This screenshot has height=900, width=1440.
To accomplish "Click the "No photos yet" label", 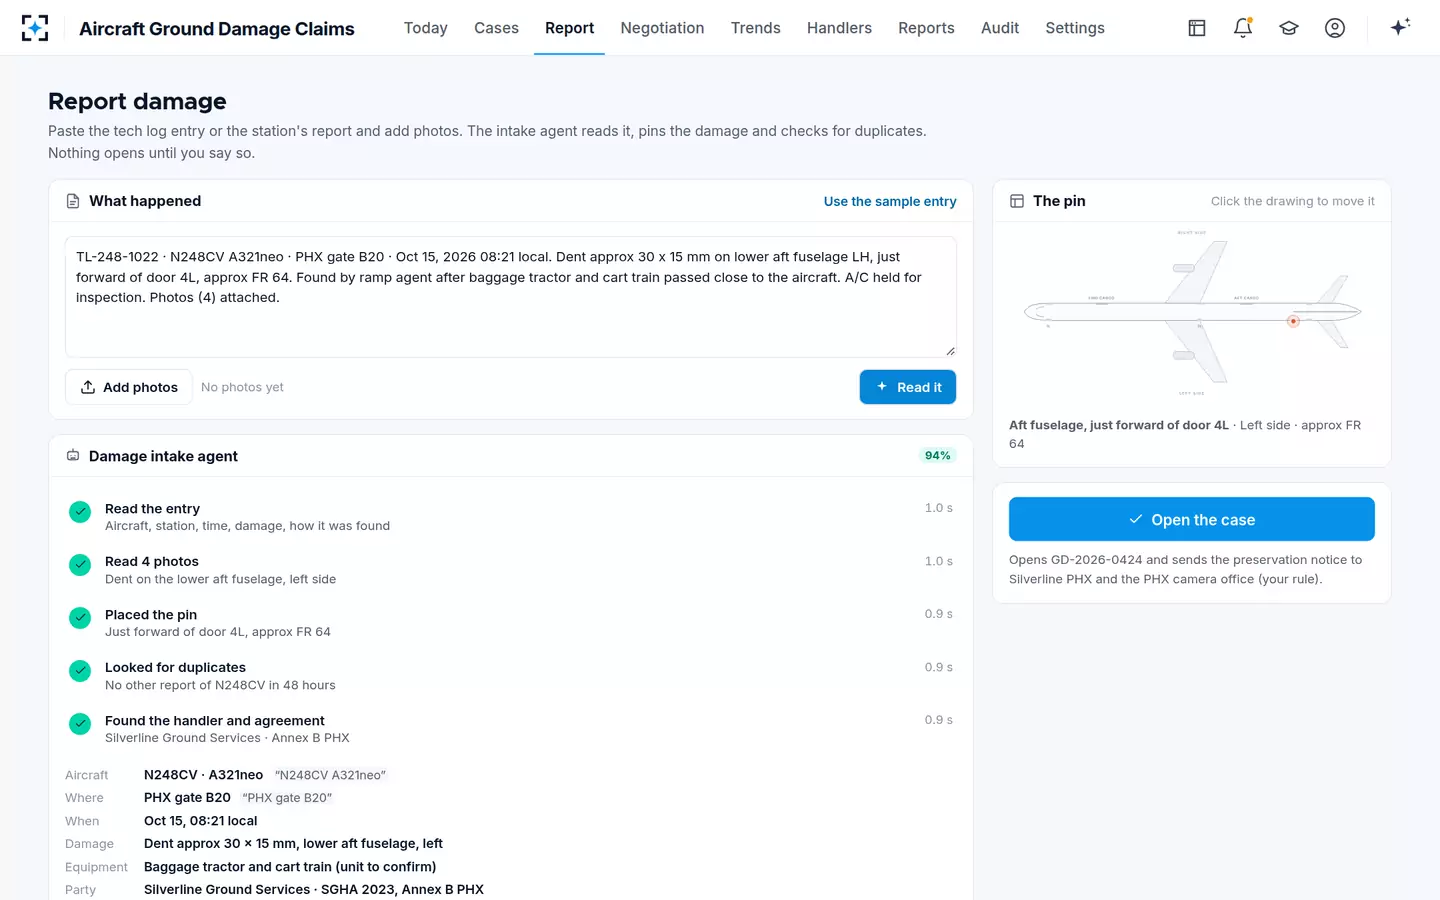I will click(x=242, y=387).
